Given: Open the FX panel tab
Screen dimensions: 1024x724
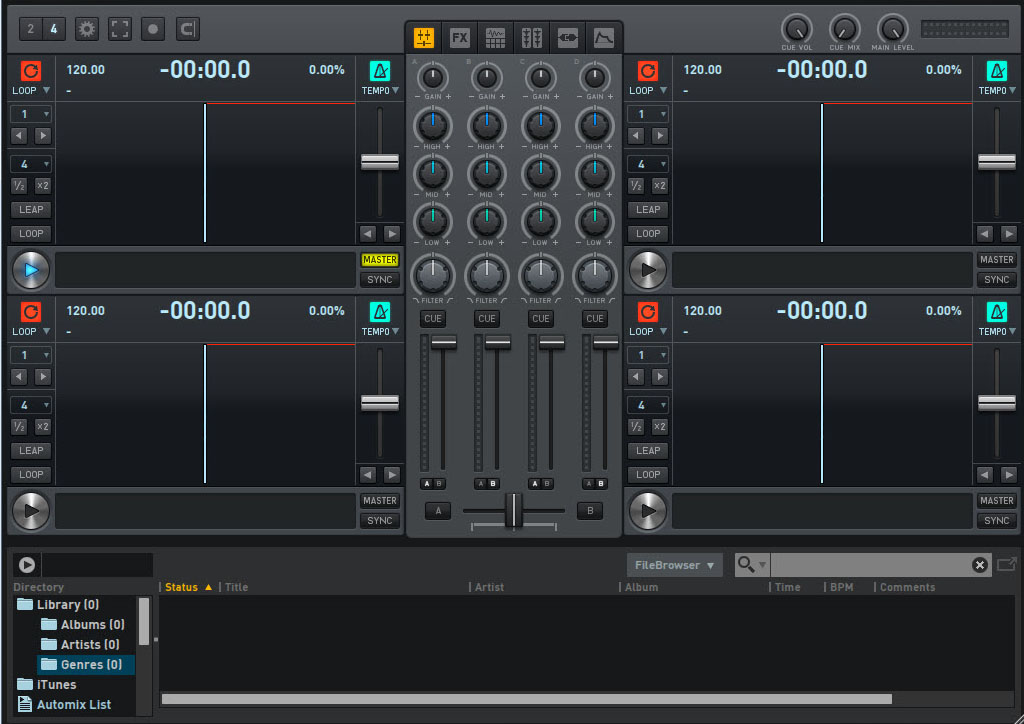Looking at the screenshot, I should click(460, 38).
